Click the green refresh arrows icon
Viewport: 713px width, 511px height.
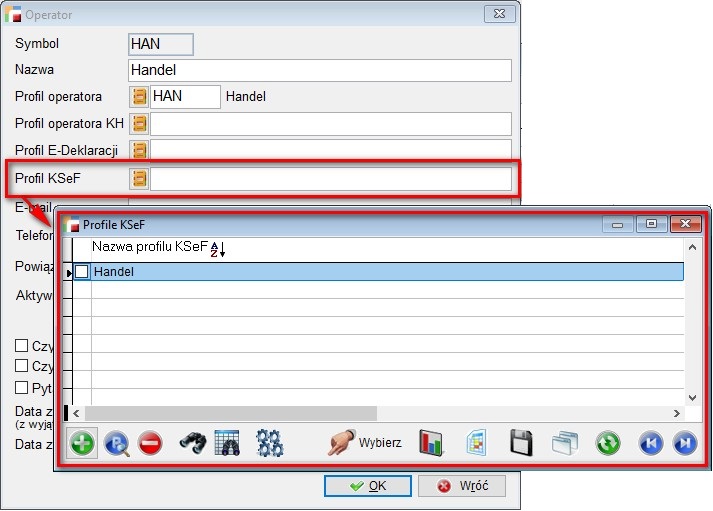[608, 443]
